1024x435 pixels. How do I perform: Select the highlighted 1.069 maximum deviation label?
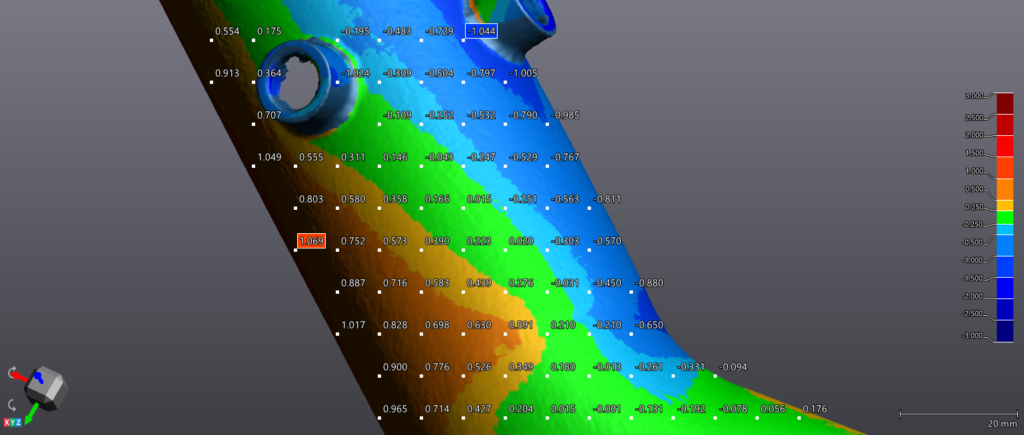(311, 241)
